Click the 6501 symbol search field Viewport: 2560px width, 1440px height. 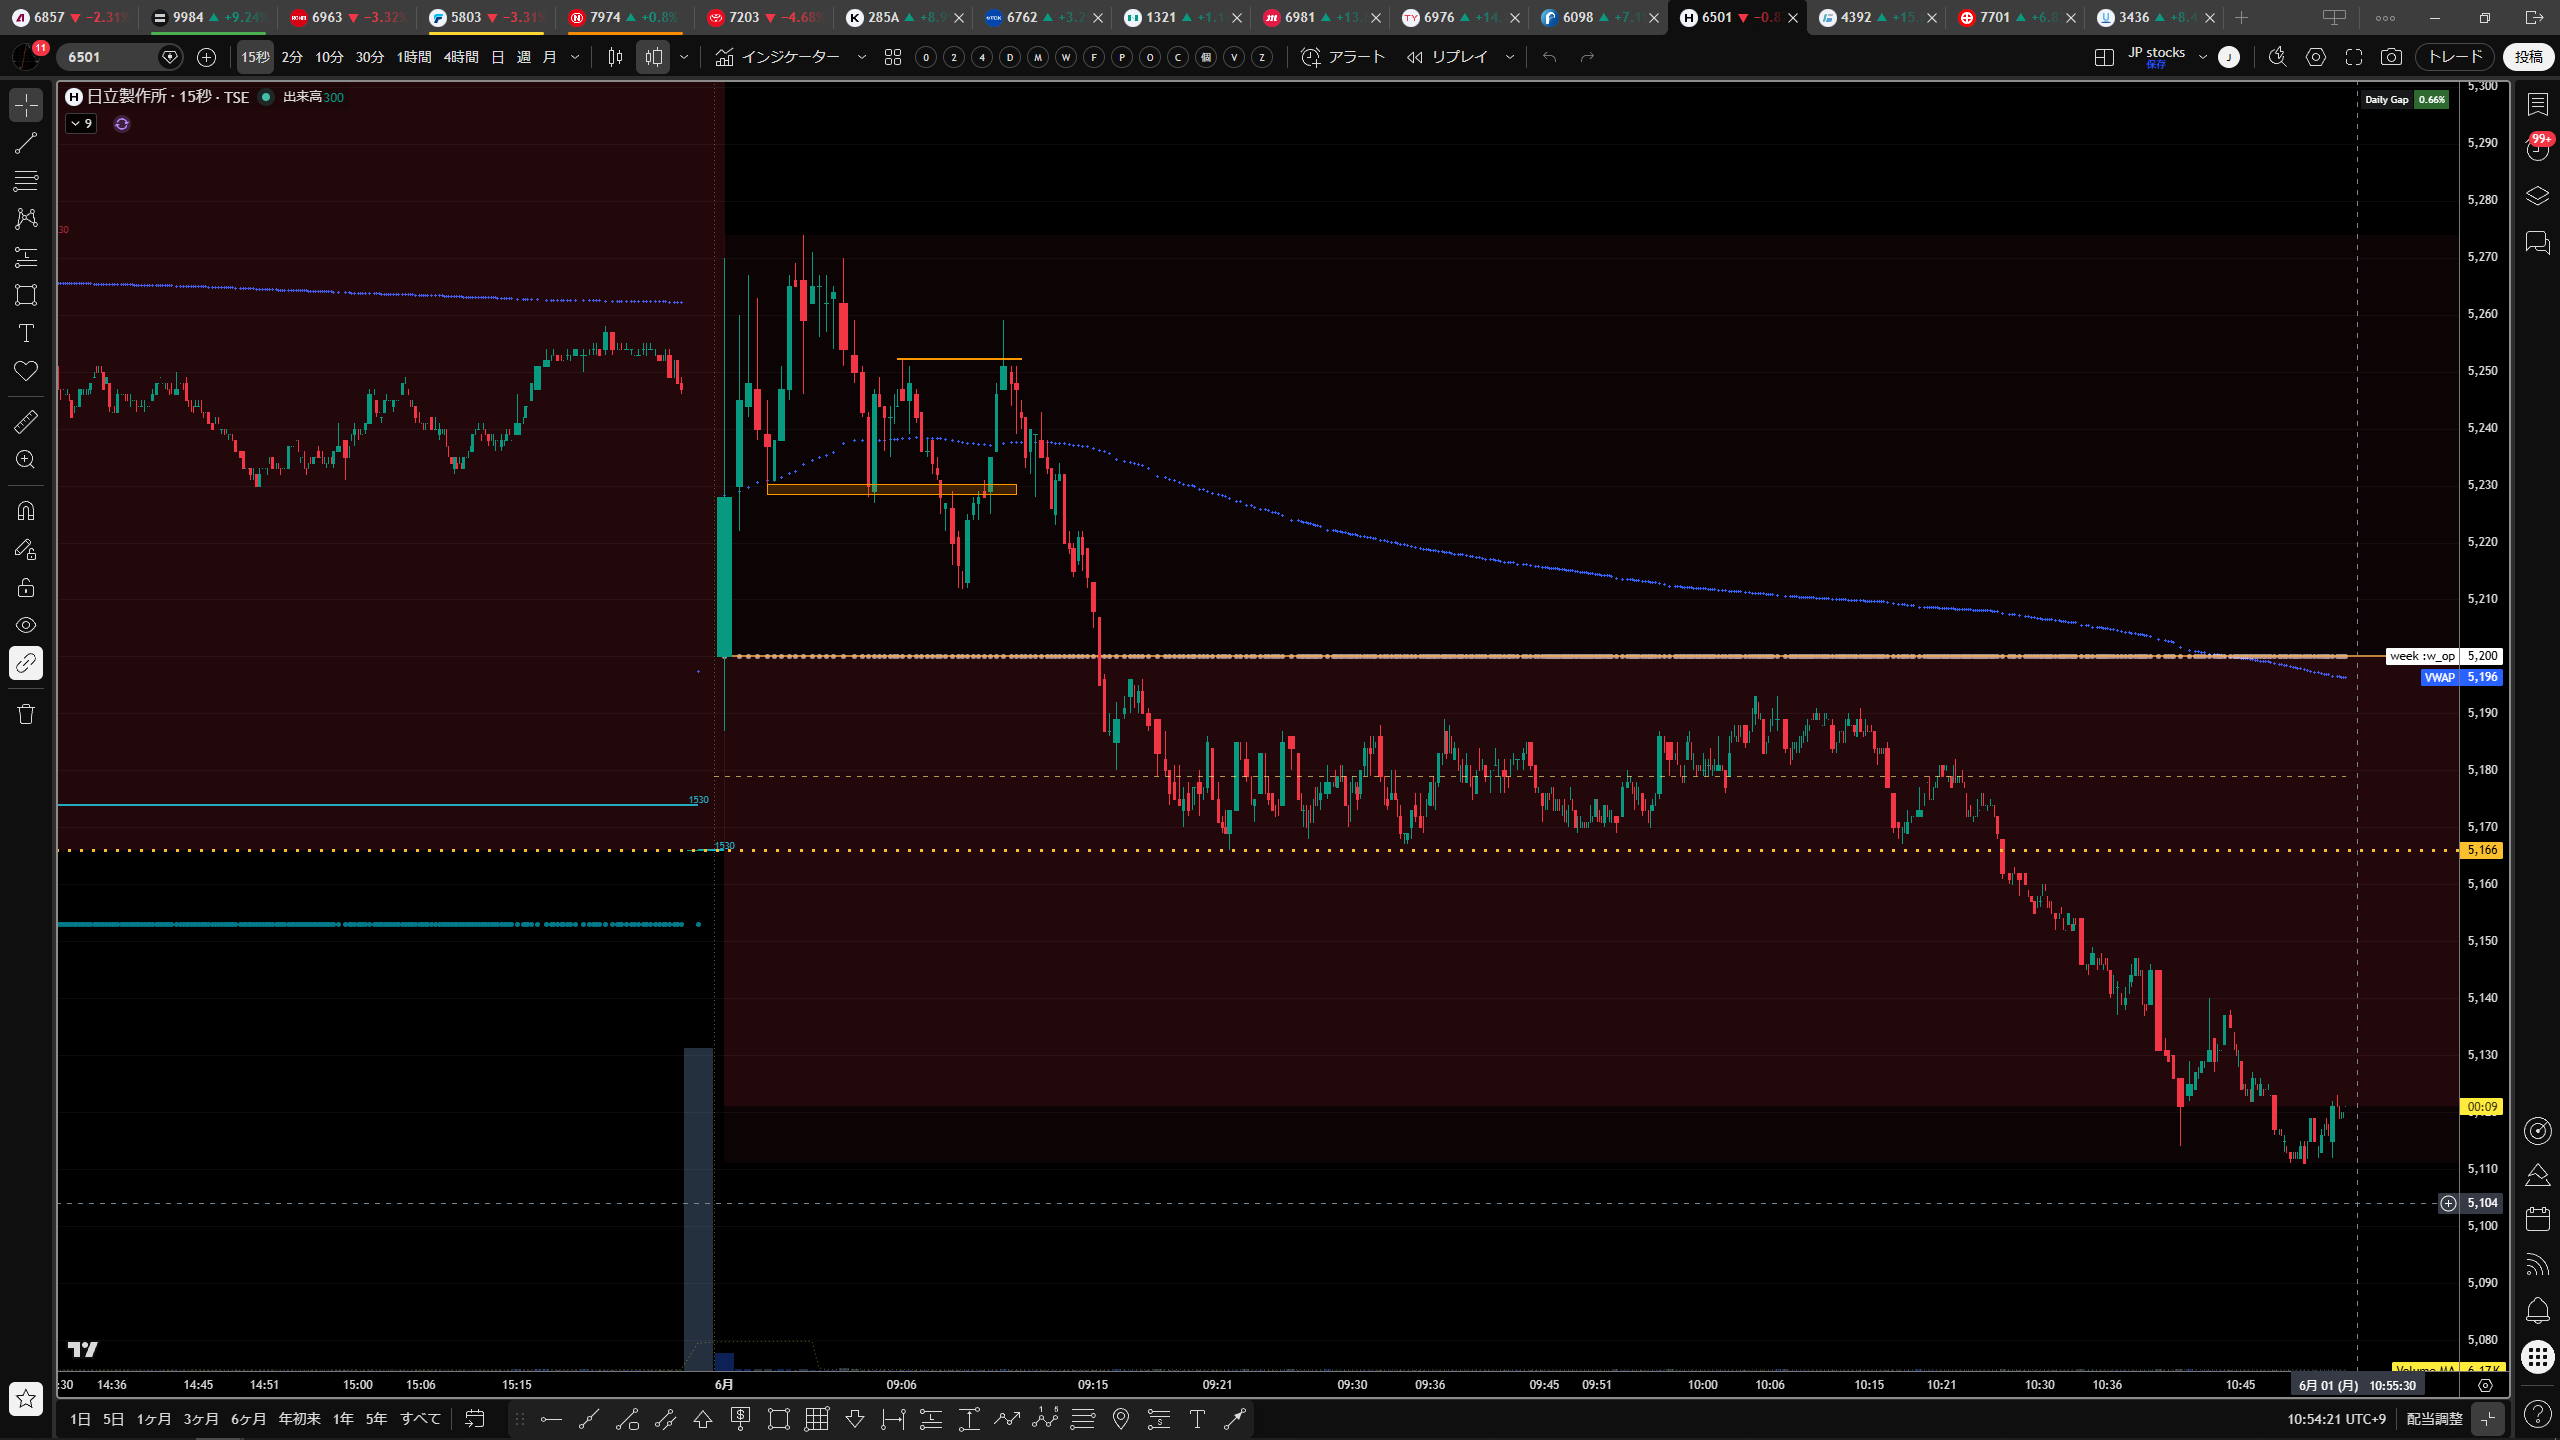(x=112, y=57)
